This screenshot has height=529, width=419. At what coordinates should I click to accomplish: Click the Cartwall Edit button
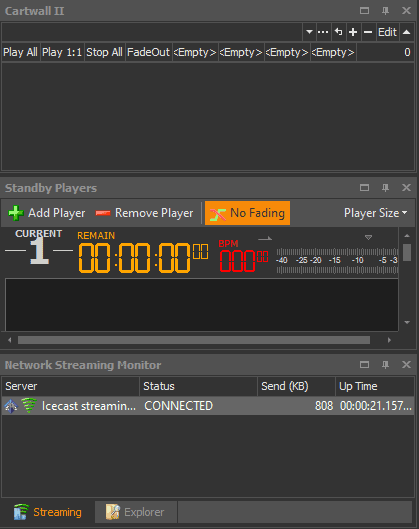tap(387, 32)
